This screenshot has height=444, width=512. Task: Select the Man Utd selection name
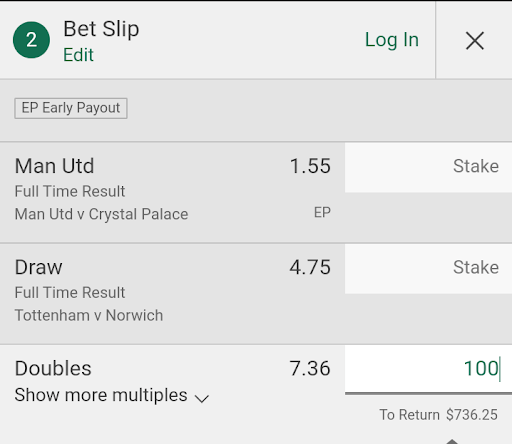tap(55, 166)
